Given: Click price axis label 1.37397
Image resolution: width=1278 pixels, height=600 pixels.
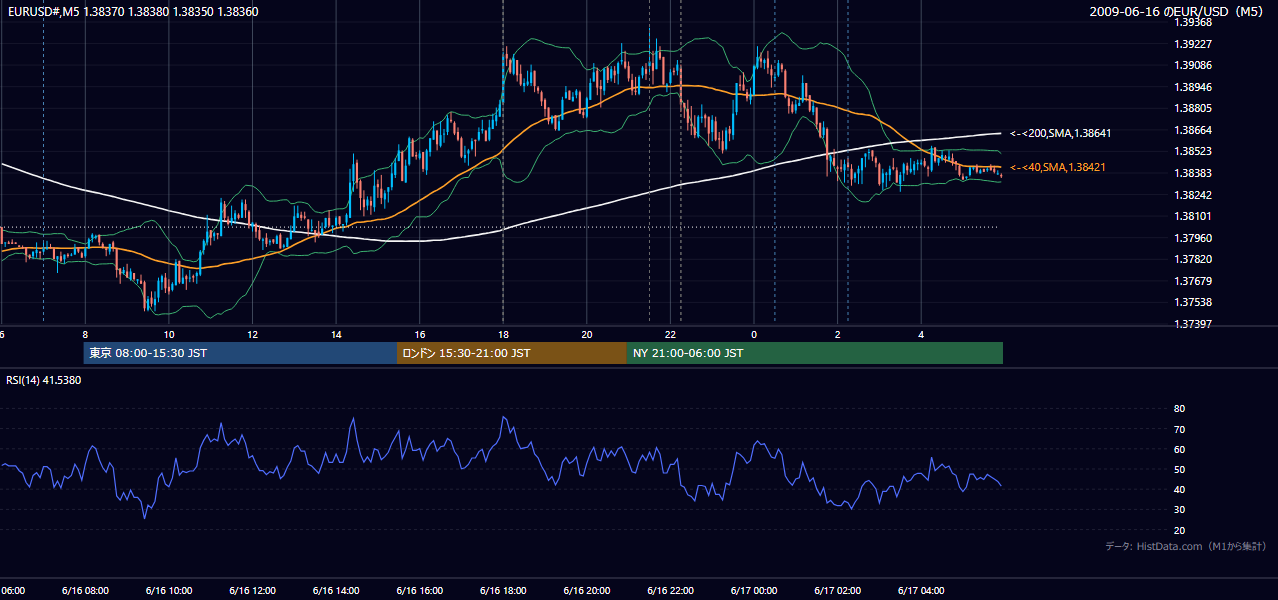Looking at the screenshot, I should point(1194,324).
